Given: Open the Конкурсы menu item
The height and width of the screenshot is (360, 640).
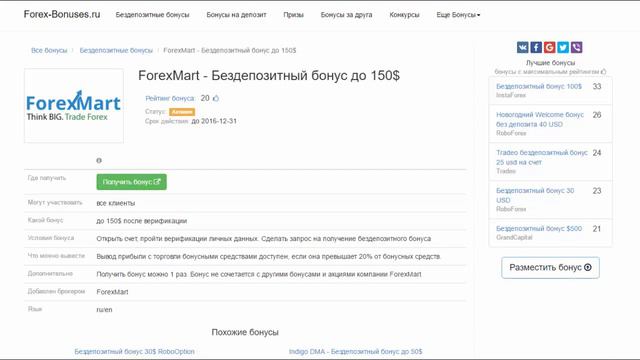Looking at the screenshot, I should pos(404,15).
